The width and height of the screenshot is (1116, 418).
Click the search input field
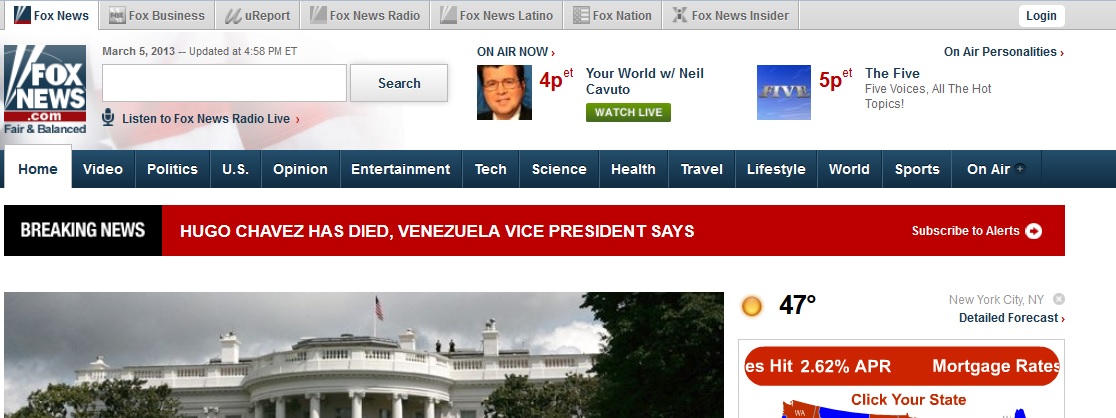(x=224, y=83)
